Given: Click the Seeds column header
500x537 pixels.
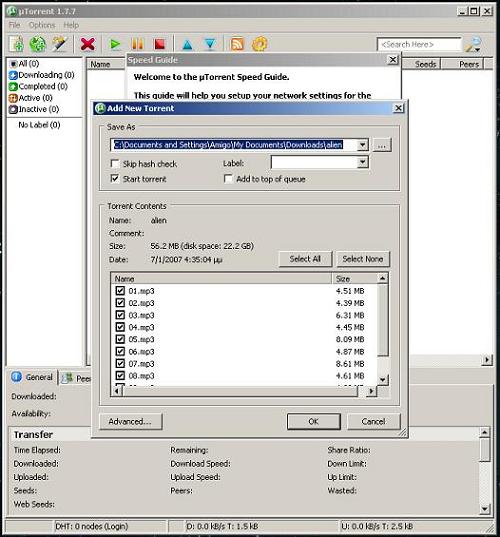Looking at the screenshot, I should [x=421, y=64].
